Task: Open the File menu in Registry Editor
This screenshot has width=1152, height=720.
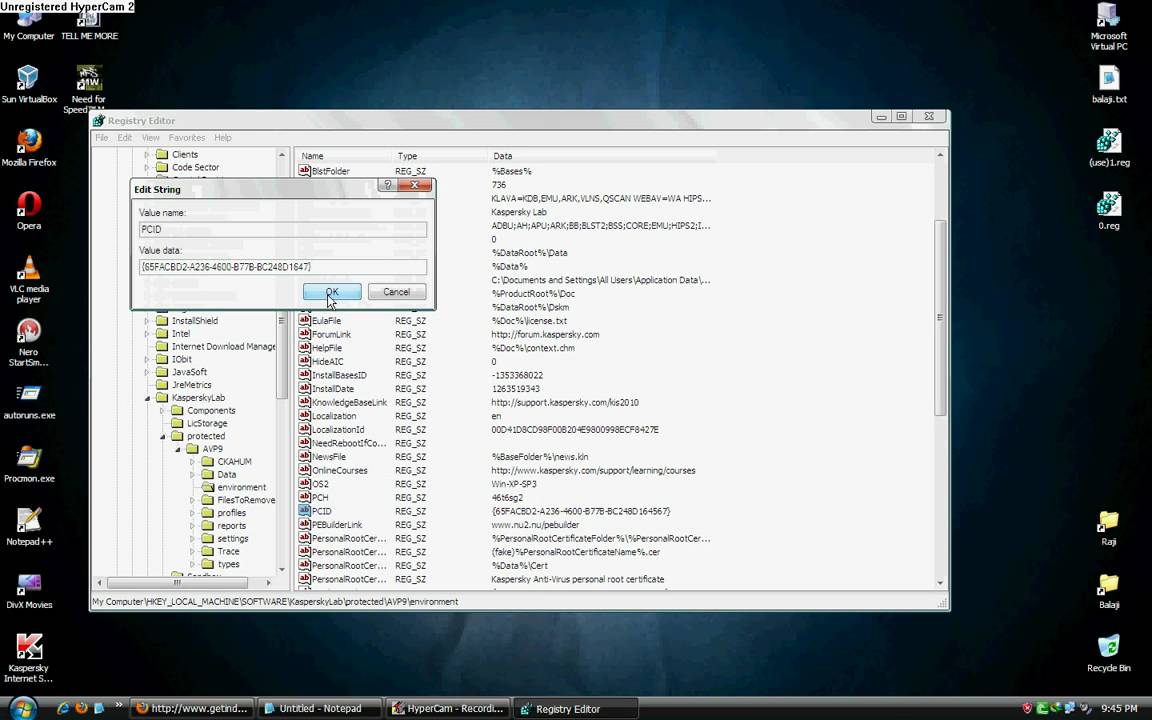Action: (101, 137)
